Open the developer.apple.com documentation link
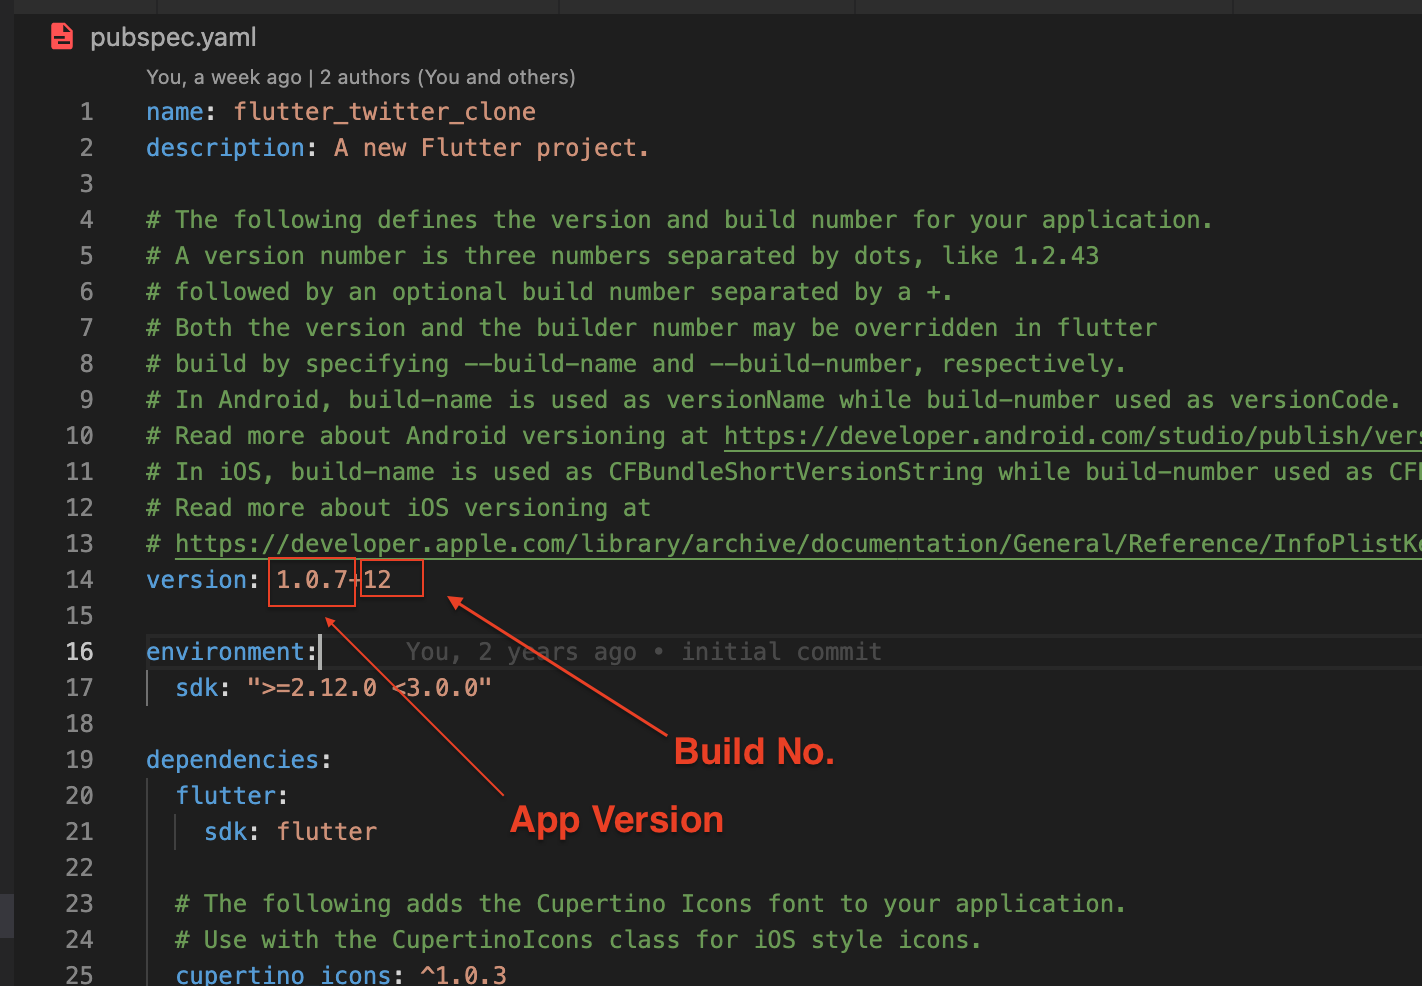The image size is (1422, 986). 798,543
